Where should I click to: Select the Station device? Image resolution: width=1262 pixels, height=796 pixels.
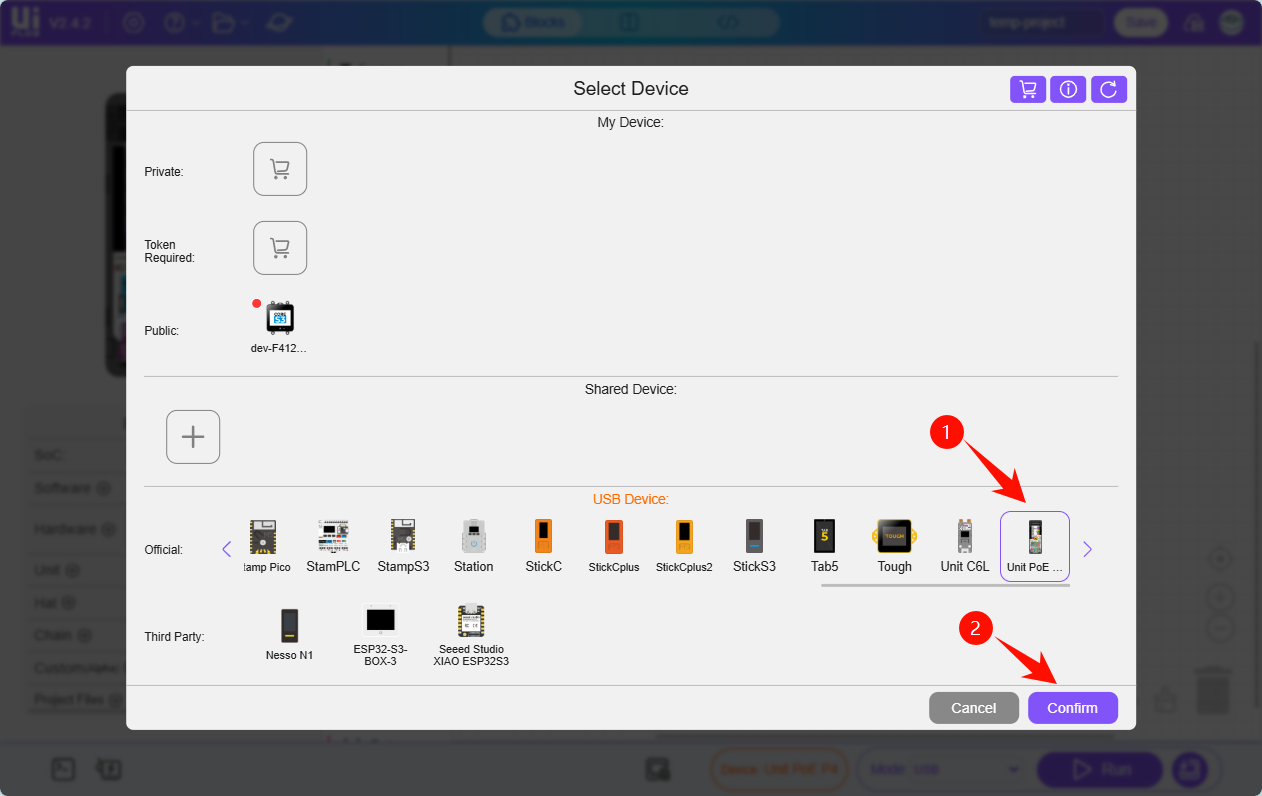coord(473,546)
